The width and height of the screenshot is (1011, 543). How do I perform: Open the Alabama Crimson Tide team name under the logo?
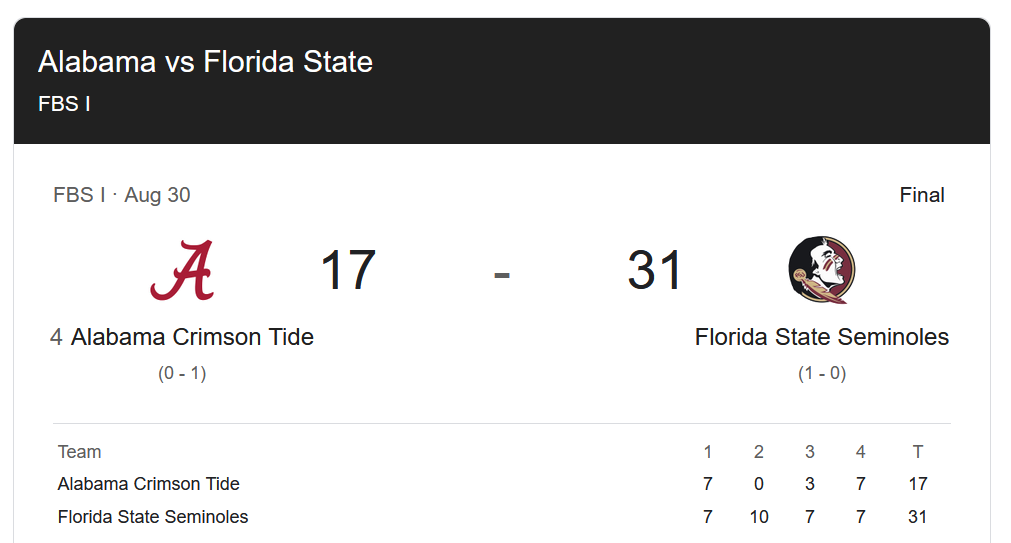tap(193, 337)
